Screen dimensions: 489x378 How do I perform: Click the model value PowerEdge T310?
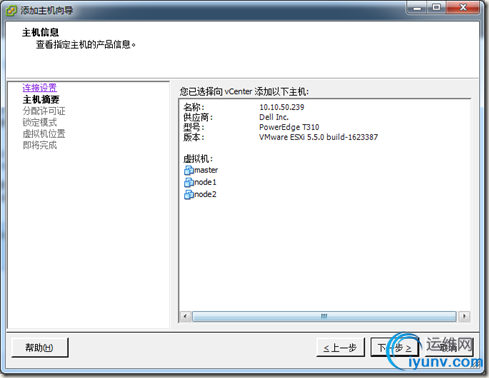click(289, 127)
